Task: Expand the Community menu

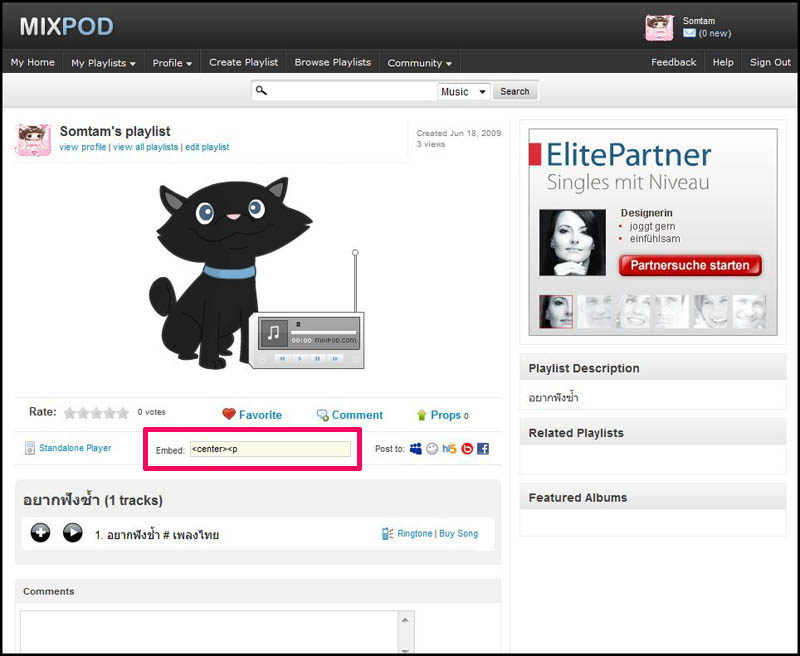Action: coord(420,63)
